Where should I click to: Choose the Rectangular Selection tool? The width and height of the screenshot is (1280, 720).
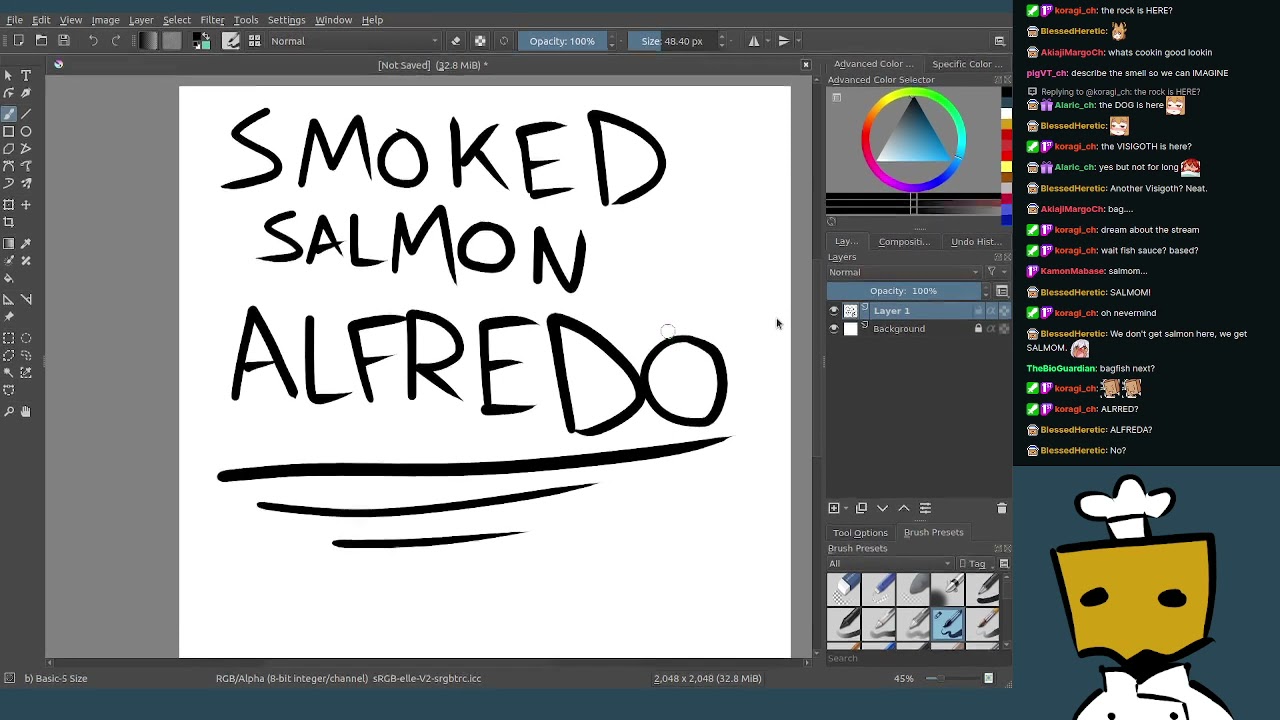(x=9, y=339)
